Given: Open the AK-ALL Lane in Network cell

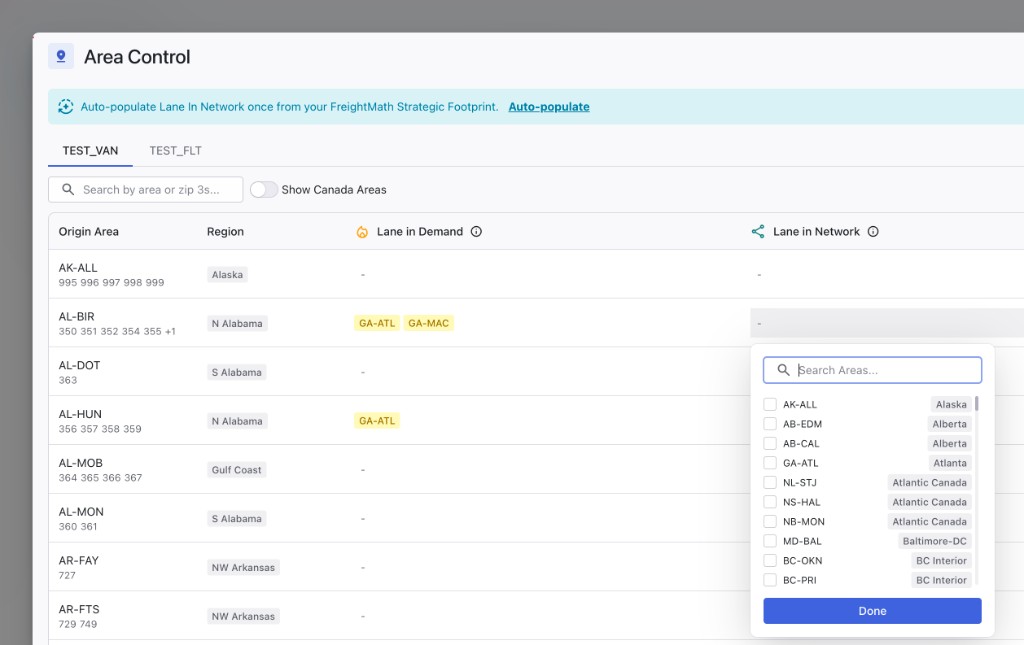Looking at the screenshot, I should [x=887, y=275].
